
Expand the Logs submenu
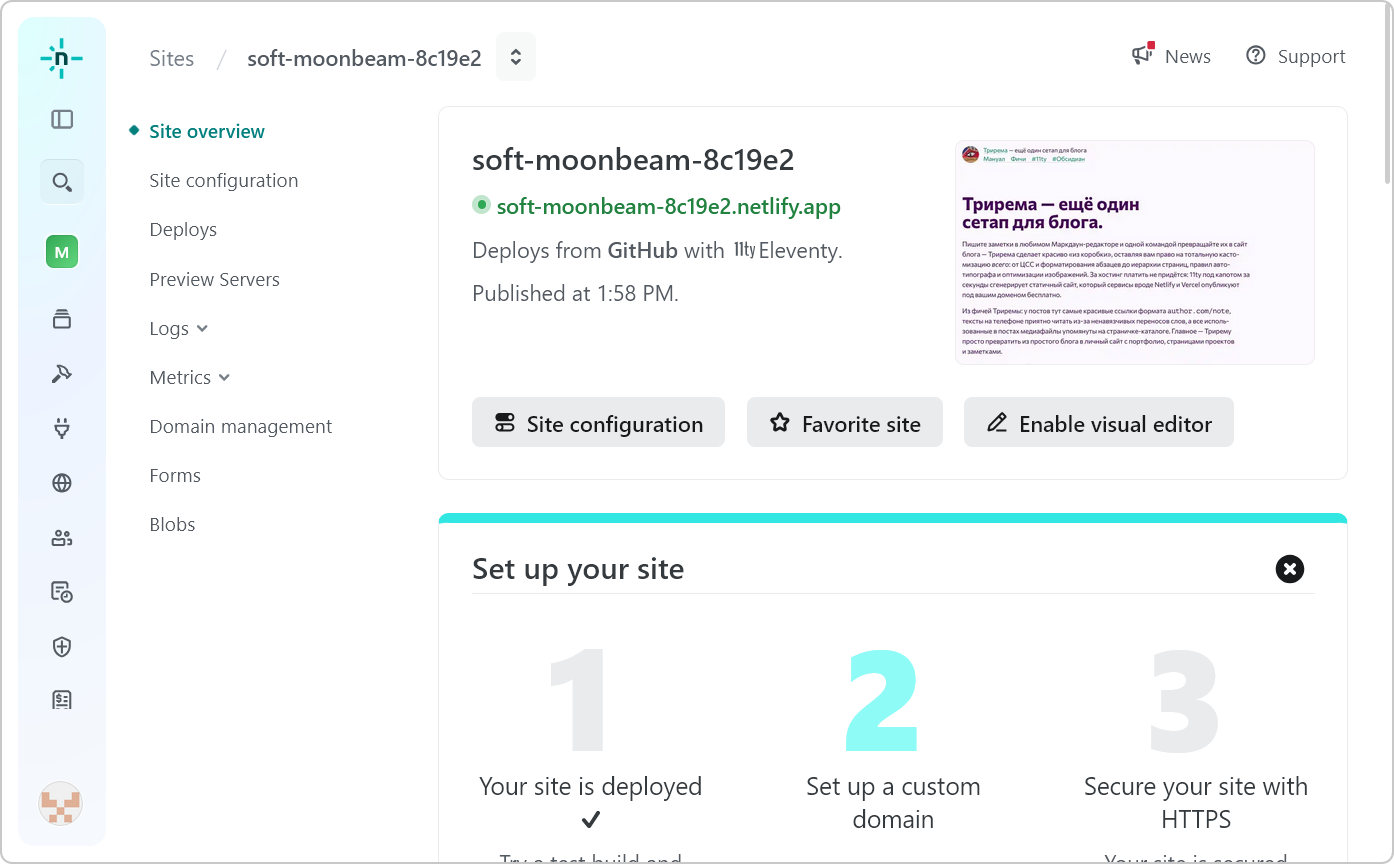pos(179,329)
